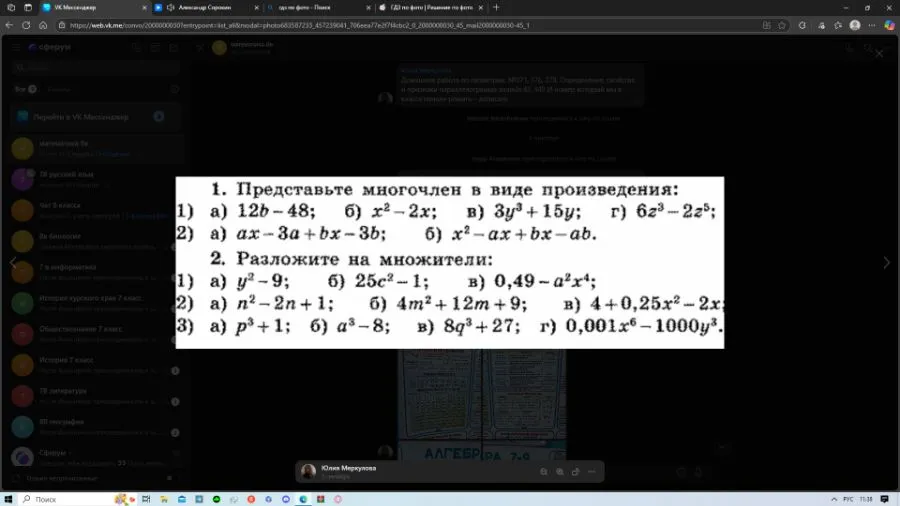
Task: Open the notification center icon
Action: tap(885, 499)
